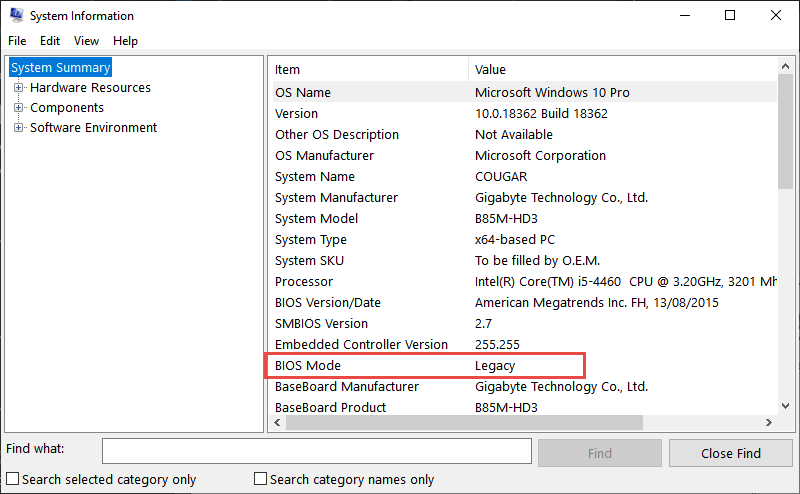
Task: Open the Help menu
Action: (x=126, y=41)
